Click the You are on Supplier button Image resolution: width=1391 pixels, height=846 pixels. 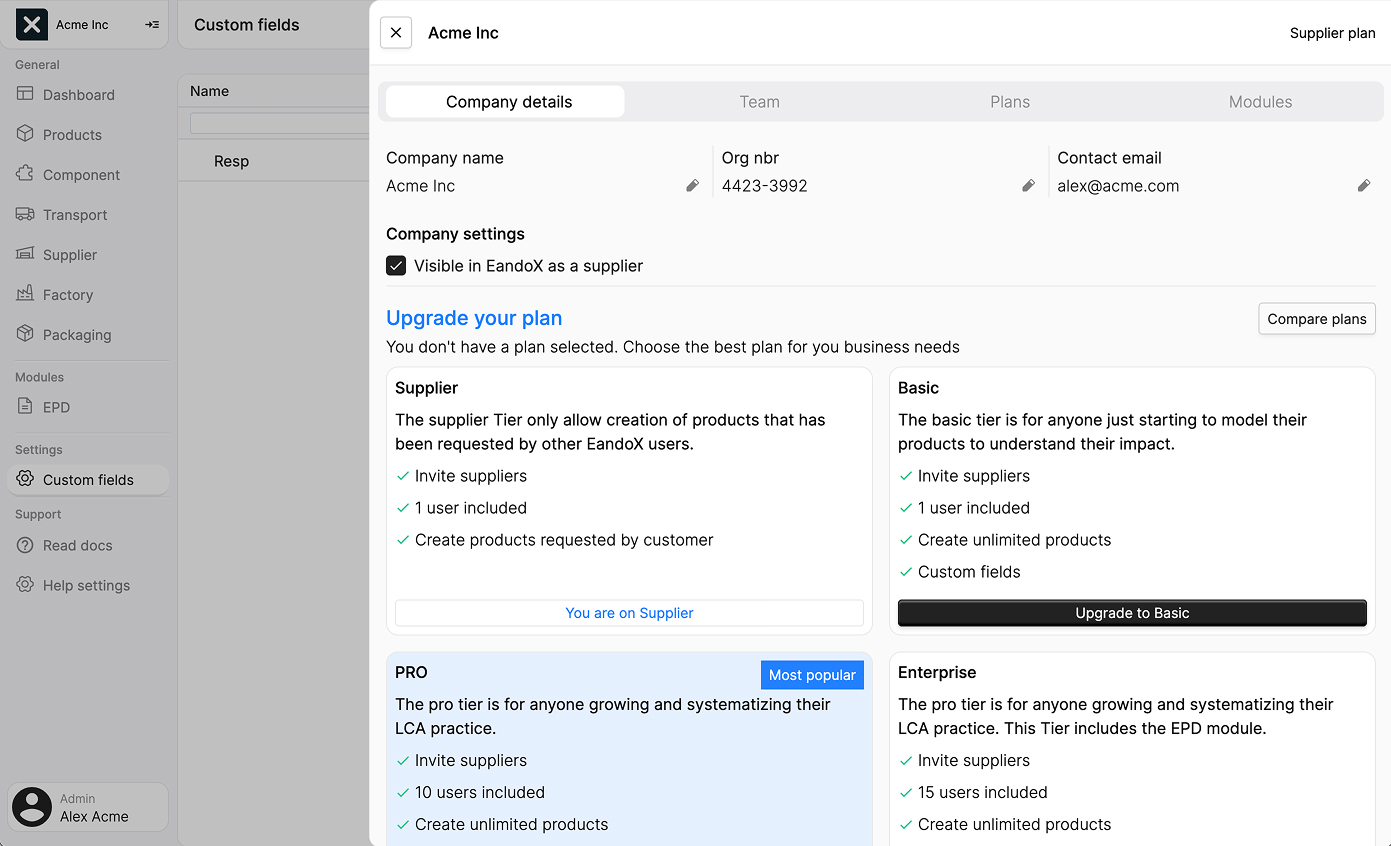tap(629, 613)
